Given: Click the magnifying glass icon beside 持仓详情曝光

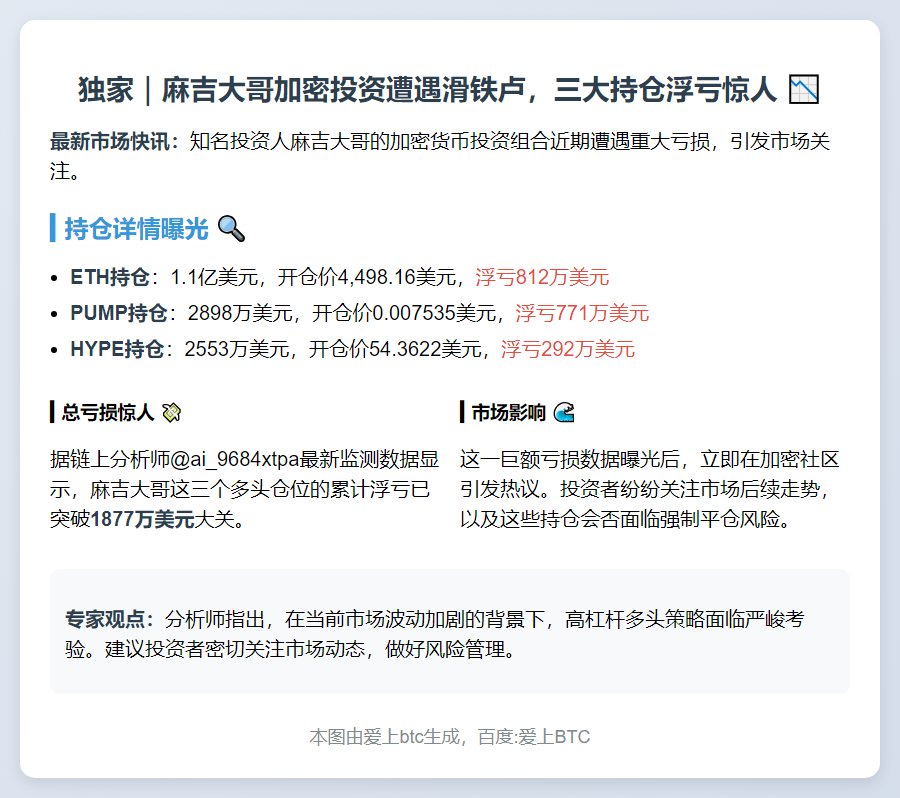Looking at the screenshot, I should pos(230,229).
